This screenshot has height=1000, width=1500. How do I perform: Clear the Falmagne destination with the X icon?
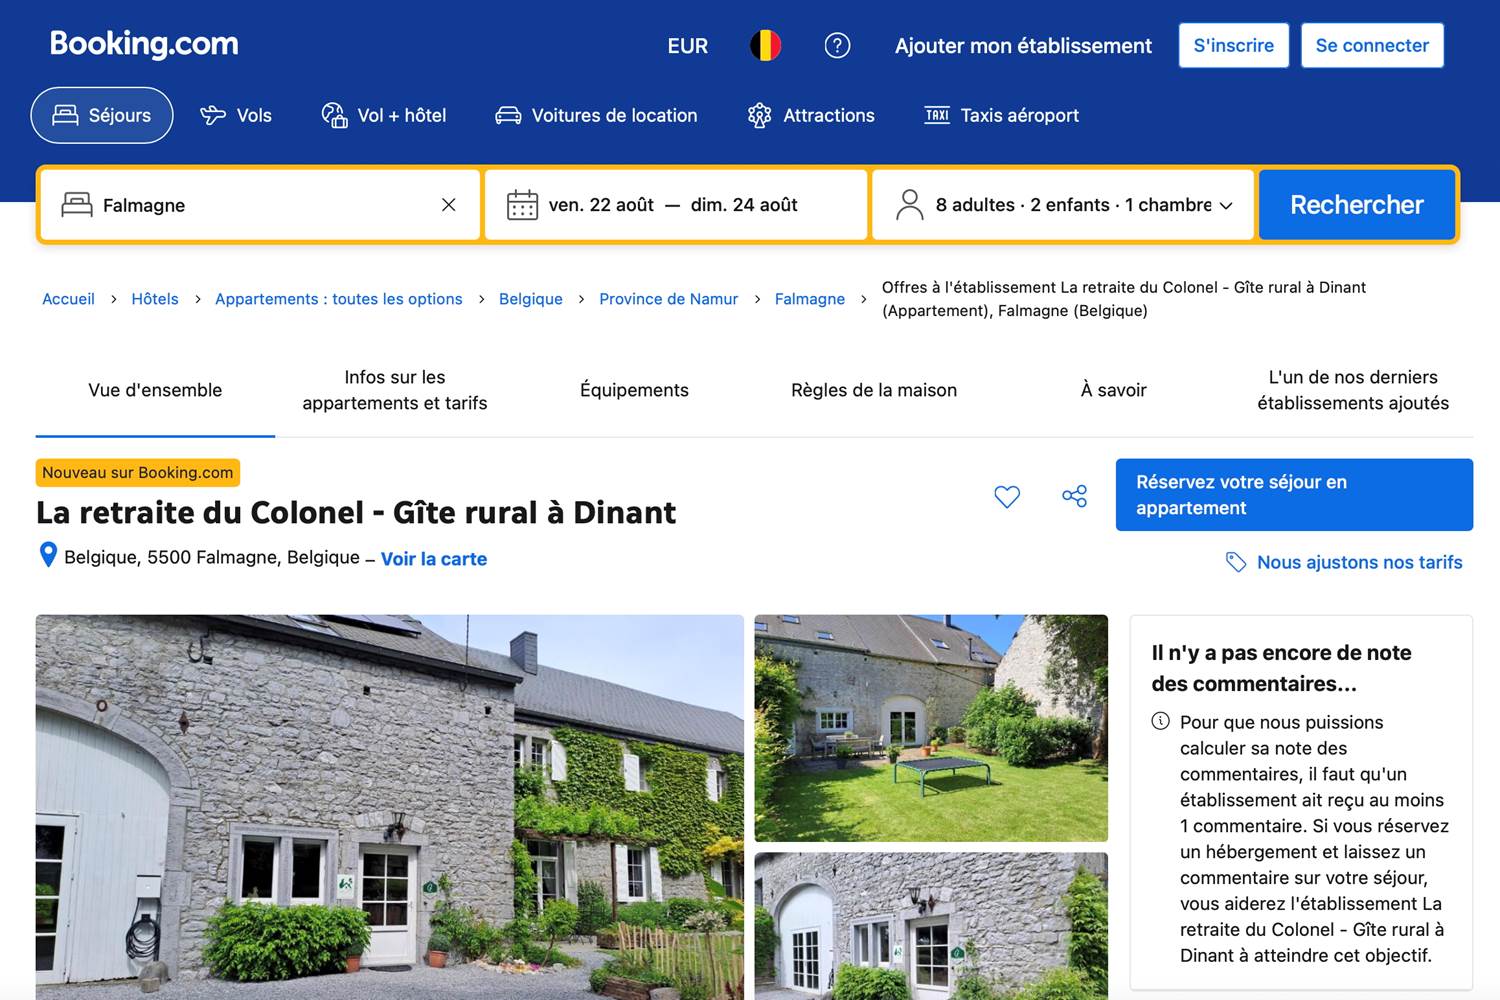[447, 205]
